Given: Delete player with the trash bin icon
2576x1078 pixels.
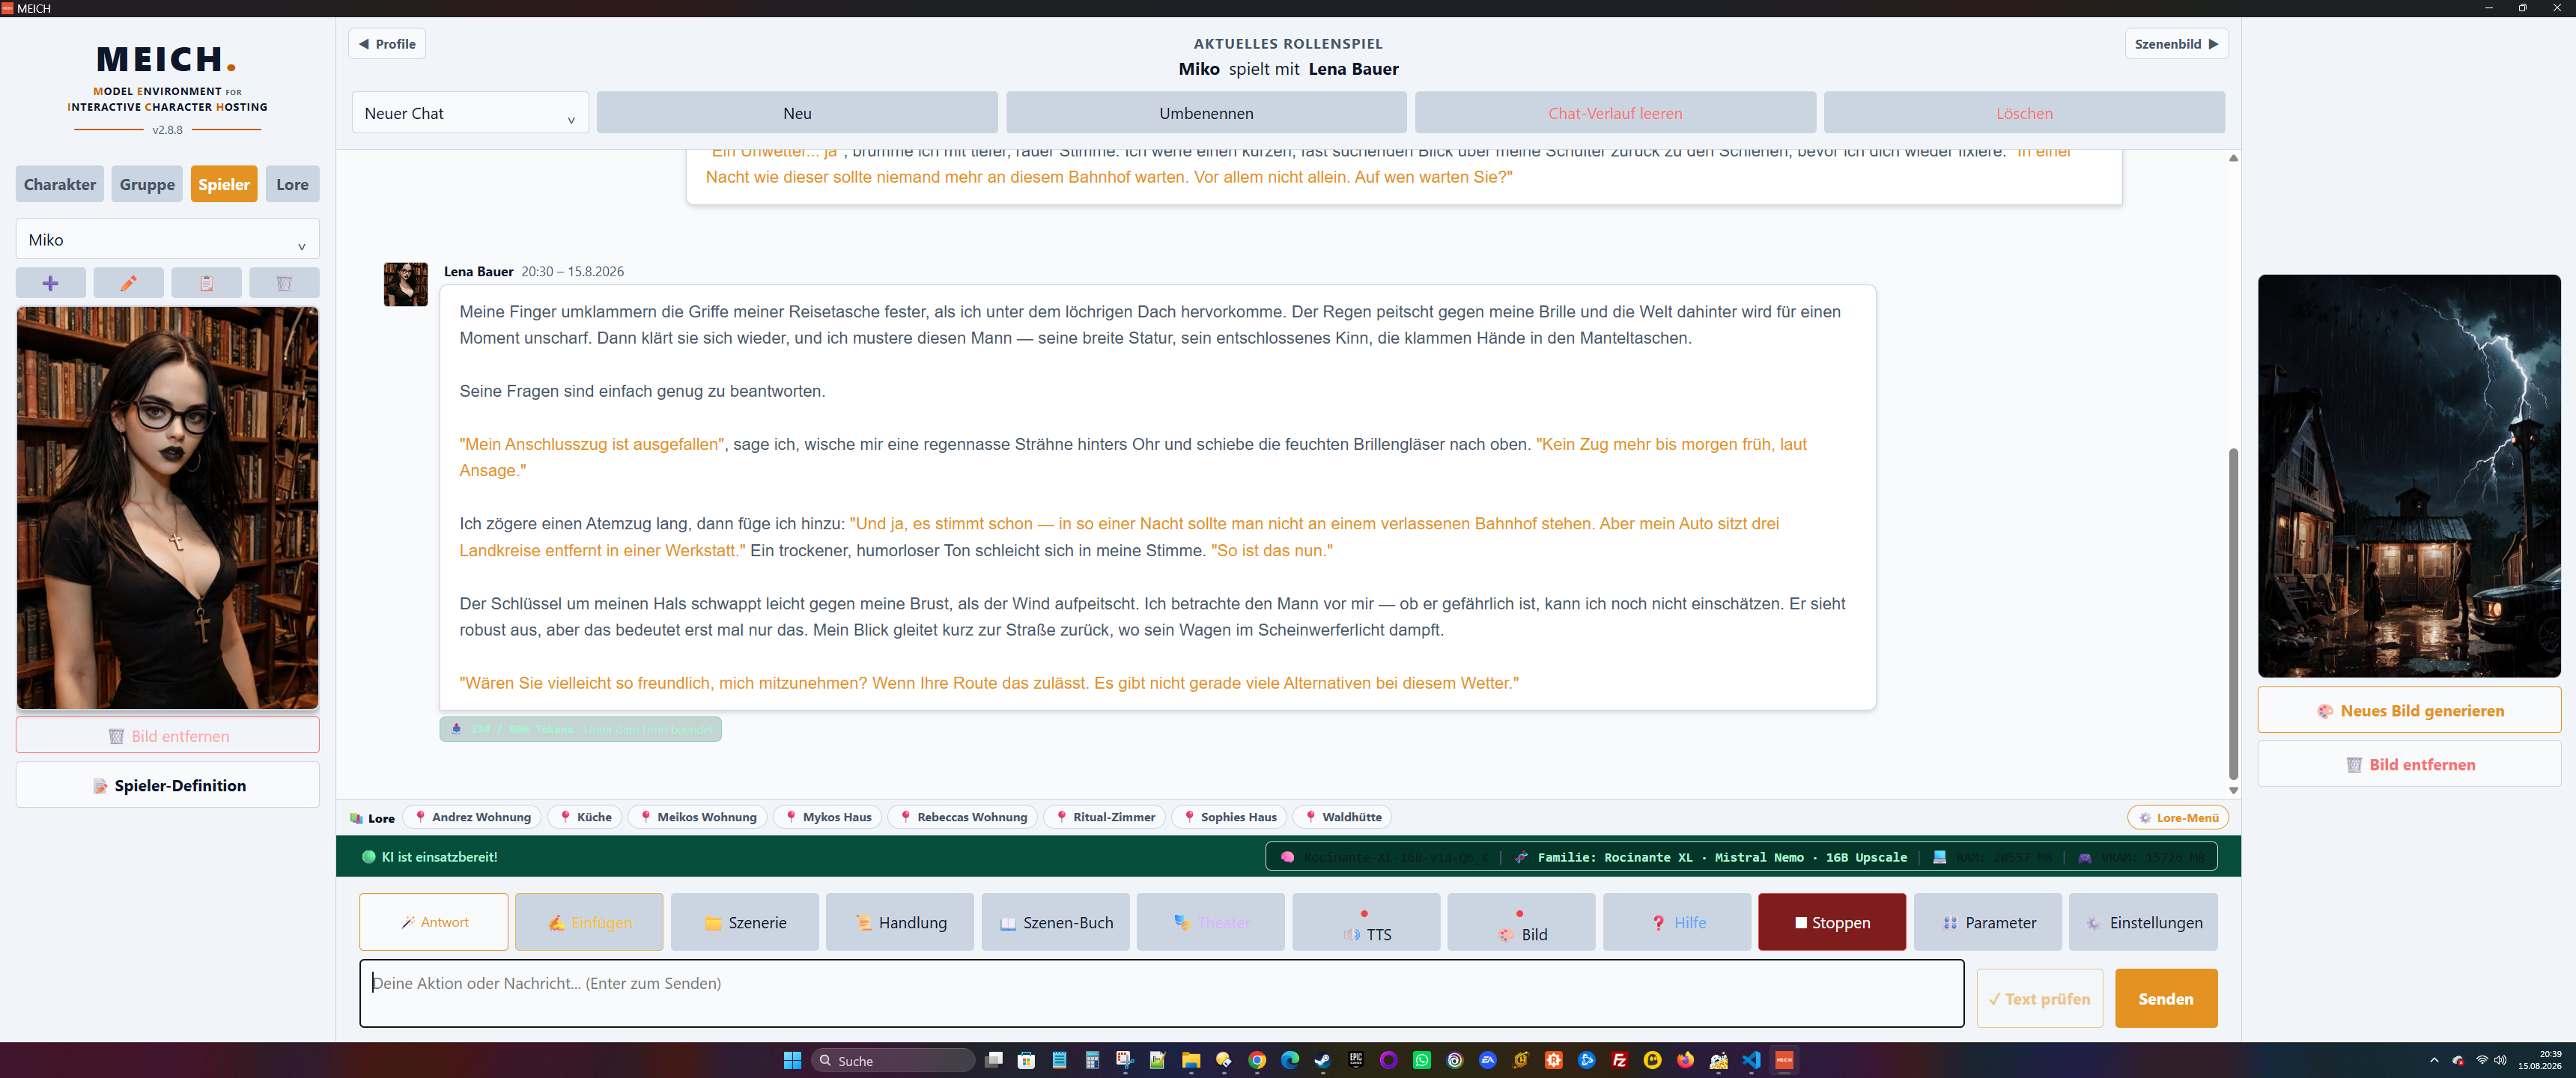Looking at the screenshot, I should click(284, 283).
